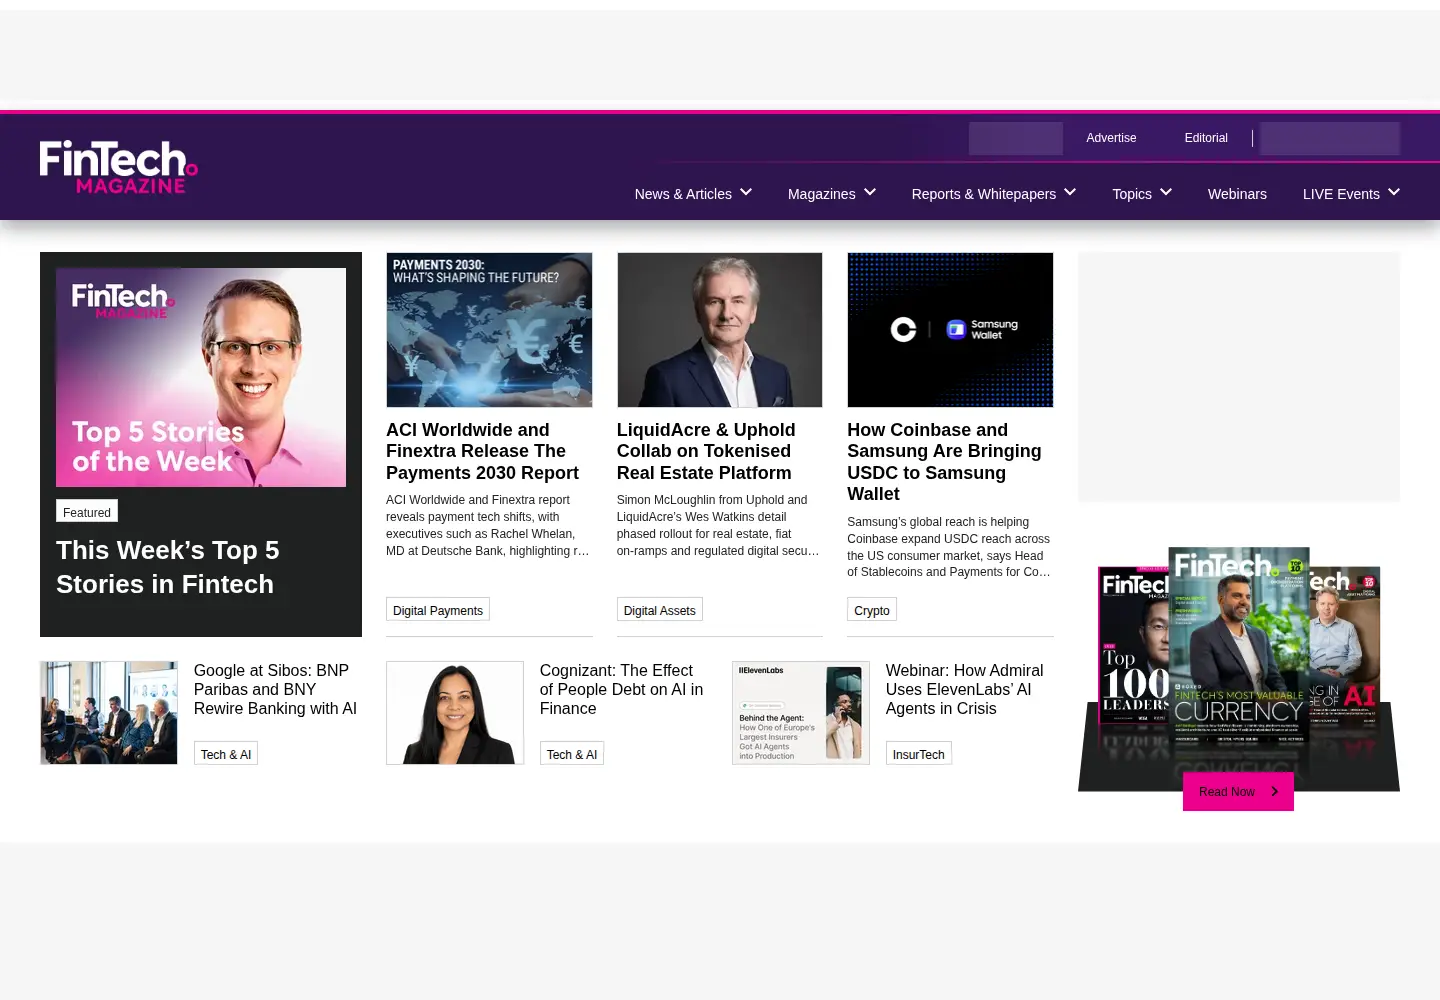1440x1000 pixels.
Task: Read Simon McLoughlin summary text
Action: point(718,525)
